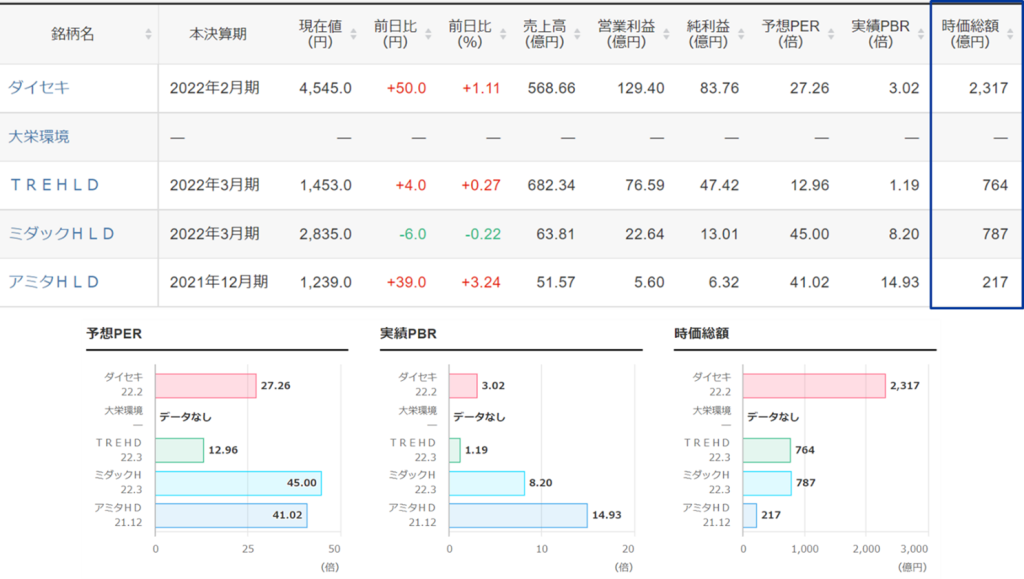Click アミタＨＬＤ net profit 6.32
Viewport: 1024px width, 579px height.
point(724,283)
